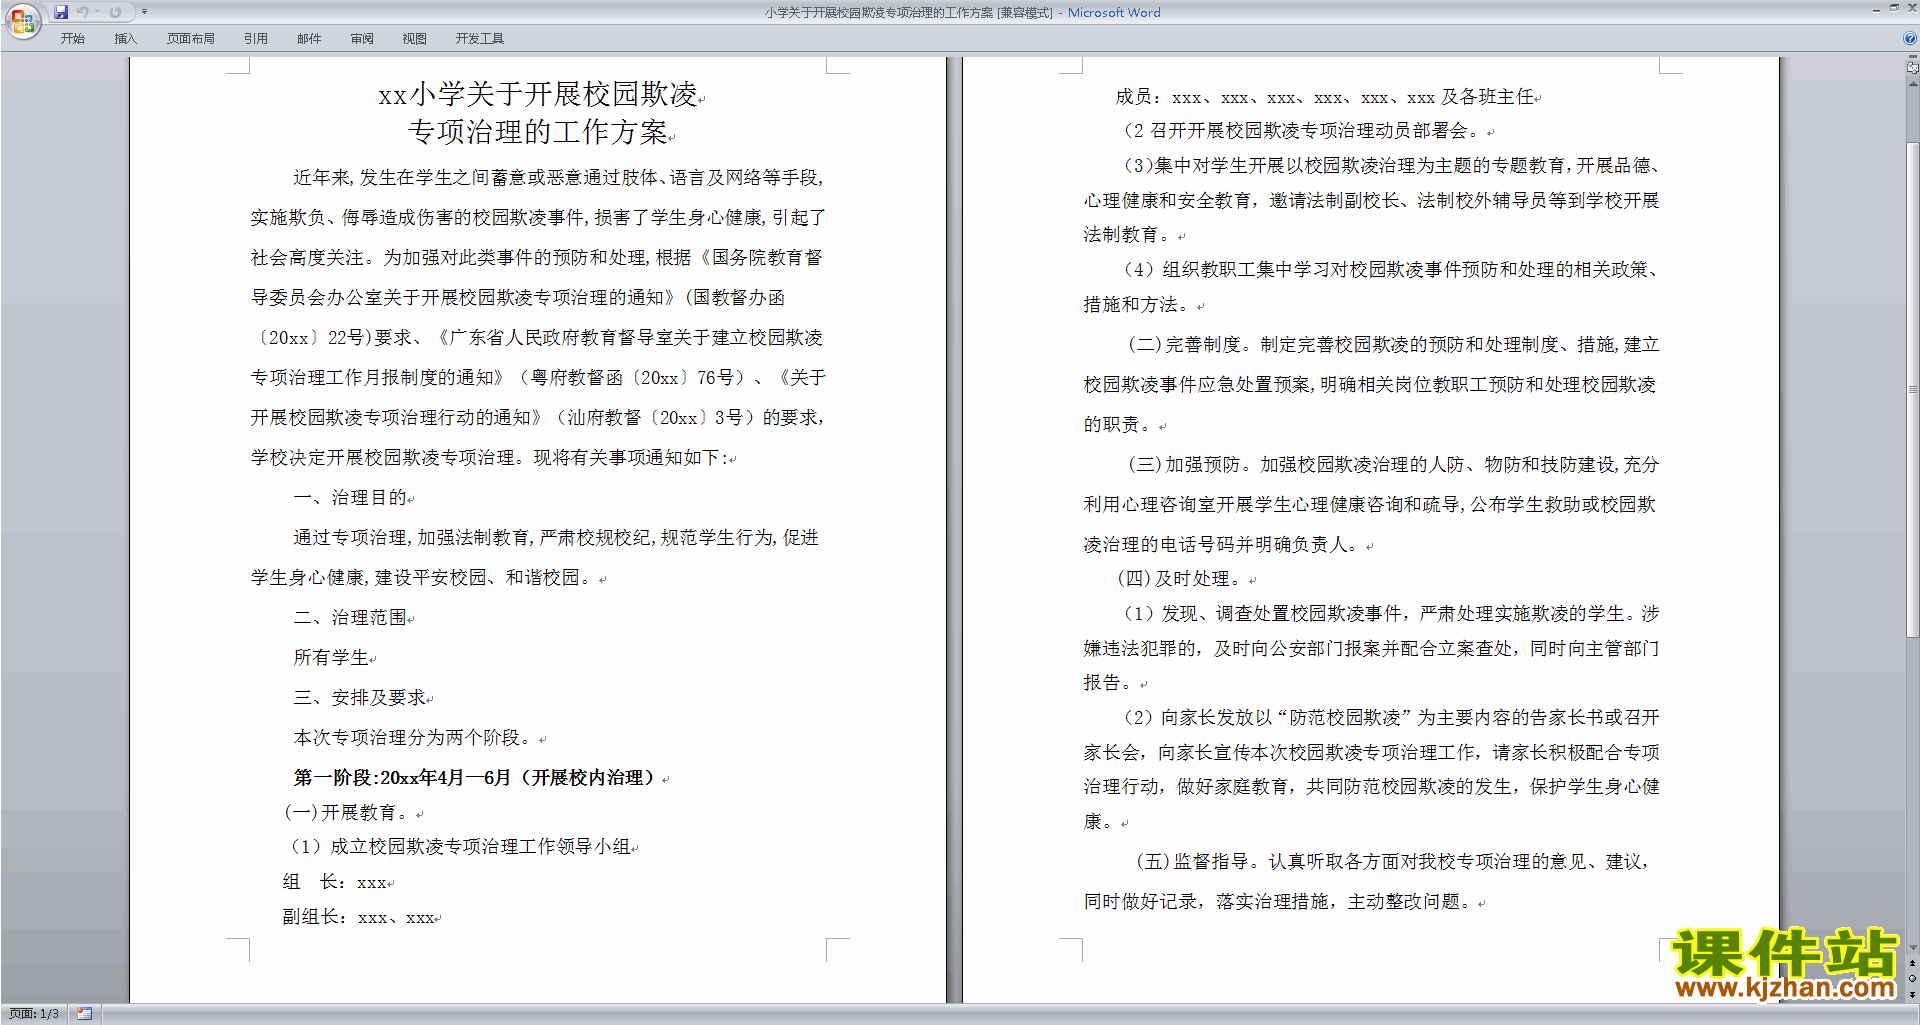
Task: Open the 开发工具 tab
Action: [x=480, y=39]
